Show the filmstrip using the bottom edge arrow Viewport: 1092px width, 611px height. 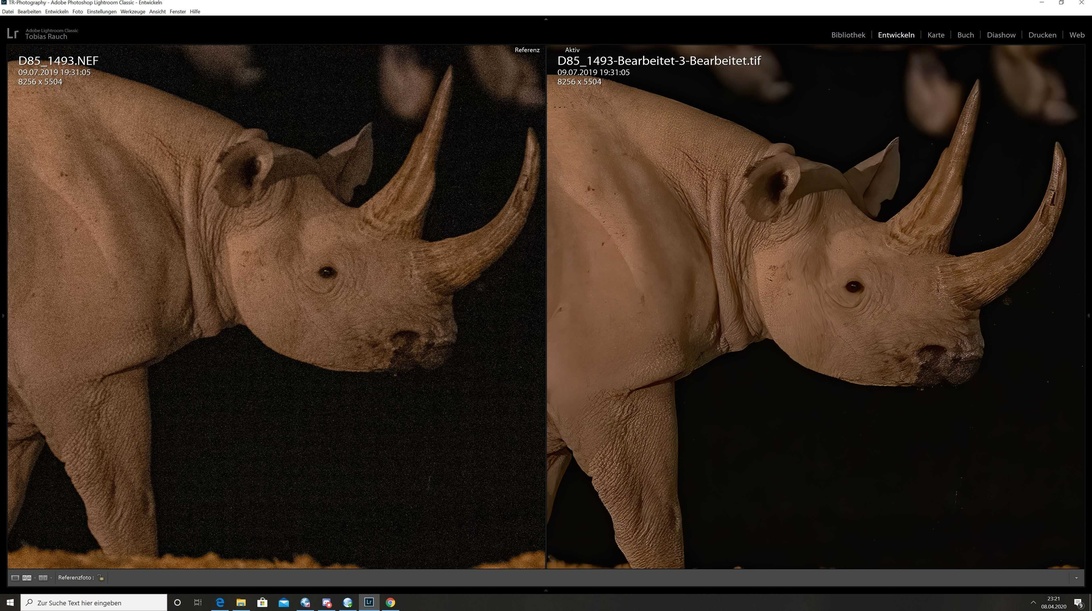(546, 590)
